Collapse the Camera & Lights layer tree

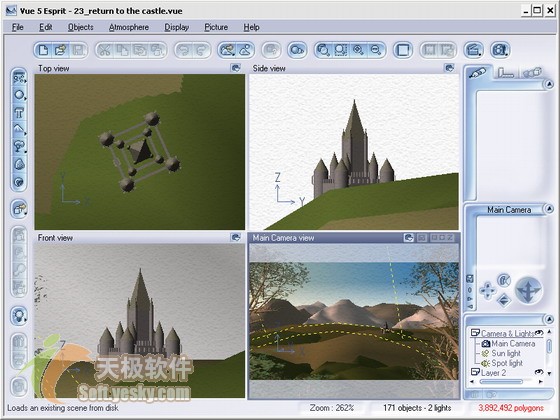click(x=475, y=333)
